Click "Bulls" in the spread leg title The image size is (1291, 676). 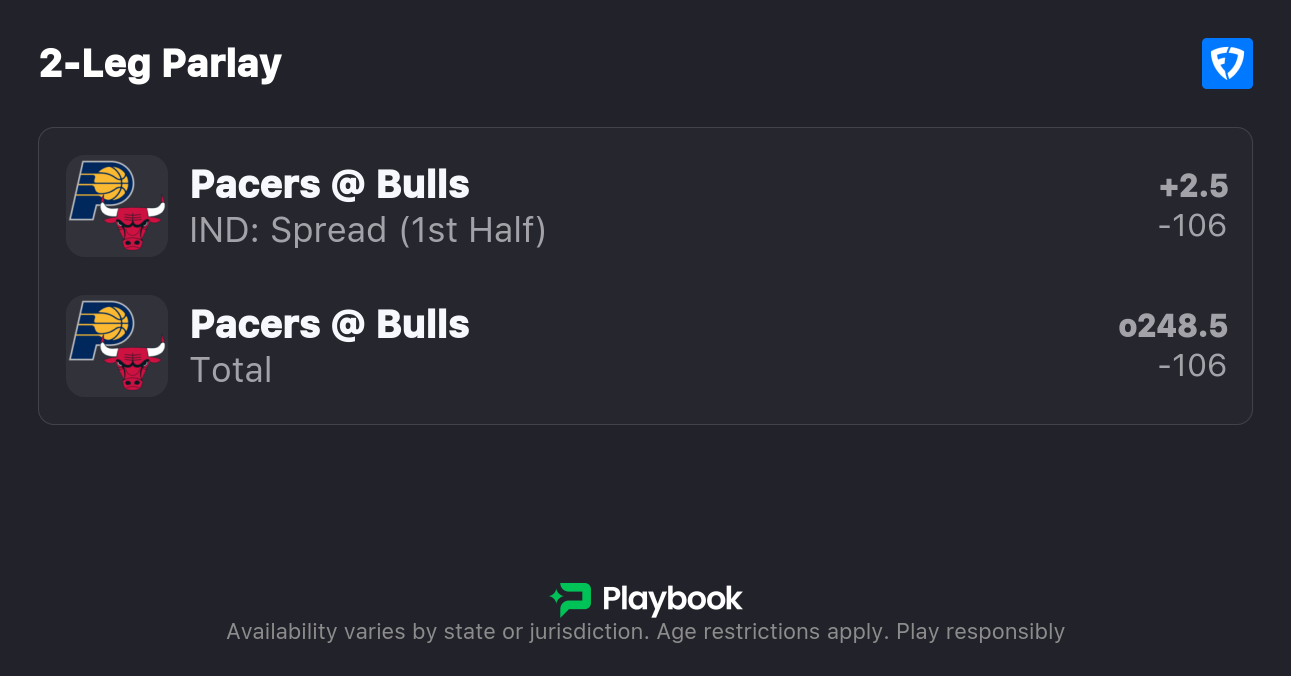point(423,185)
